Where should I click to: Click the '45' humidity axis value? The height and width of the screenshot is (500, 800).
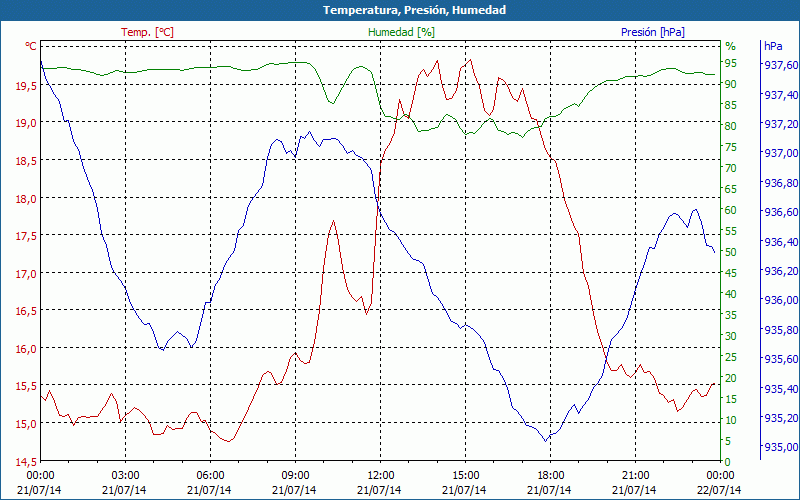pos(731,273)
